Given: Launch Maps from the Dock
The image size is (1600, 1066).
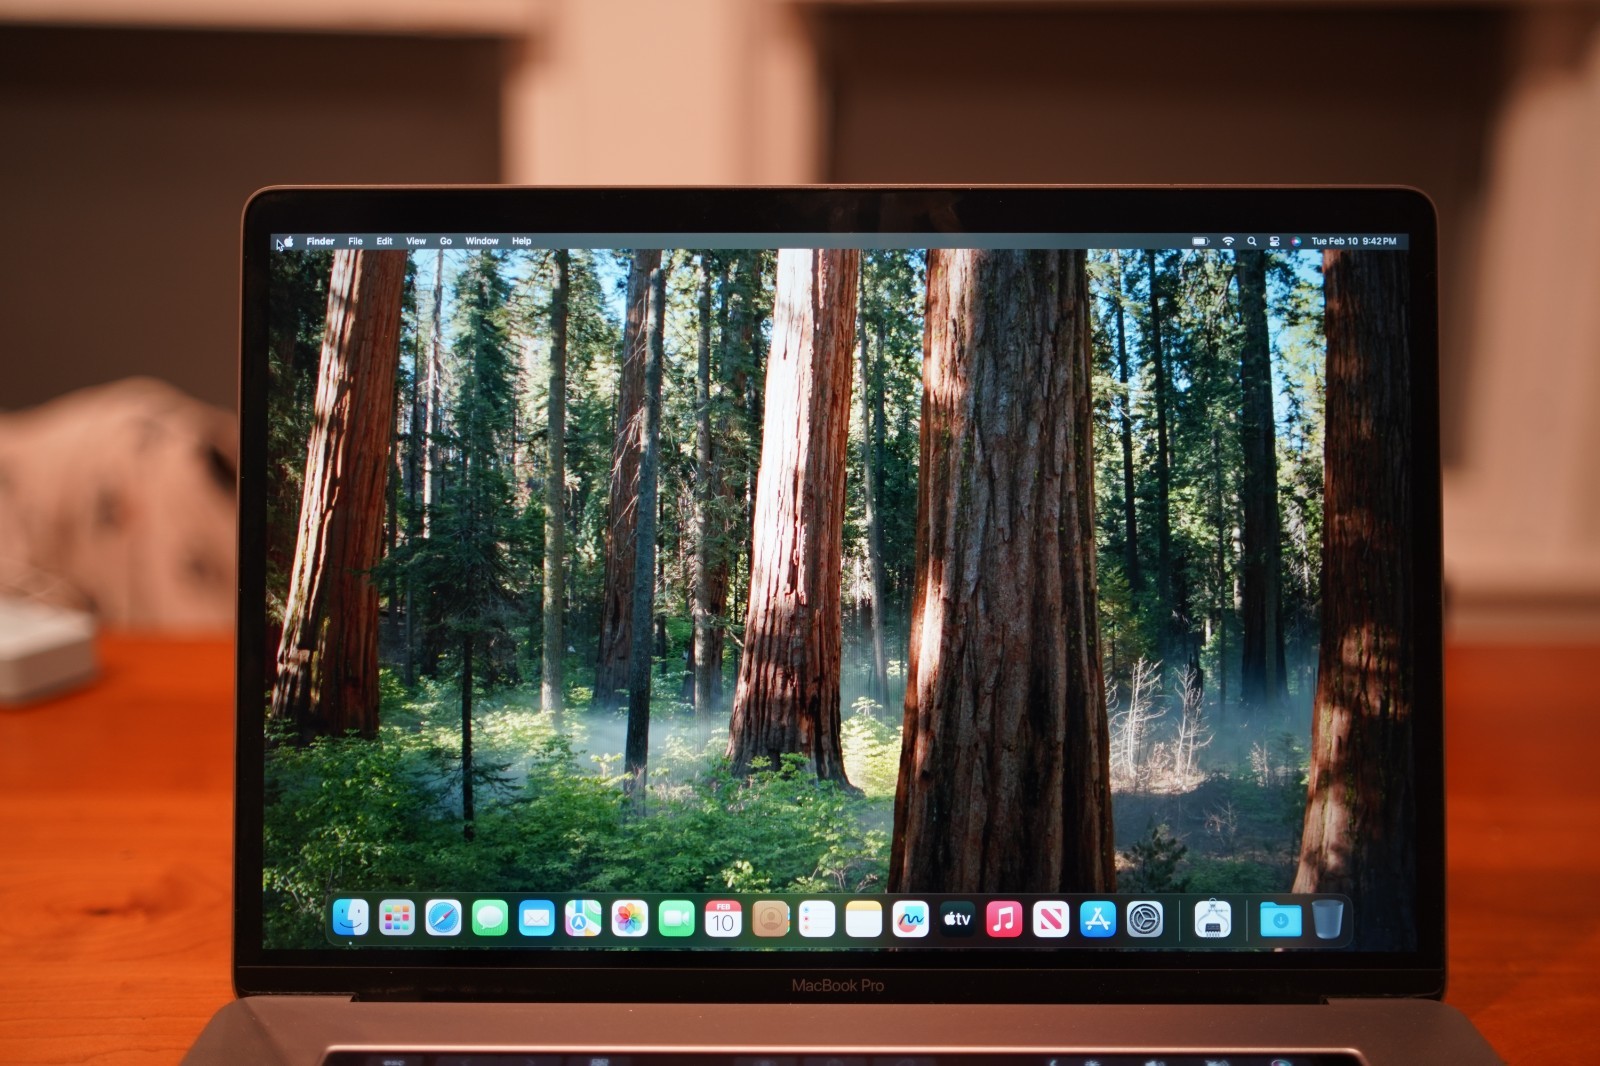Looking at the screenshot, I should [583, 918].
